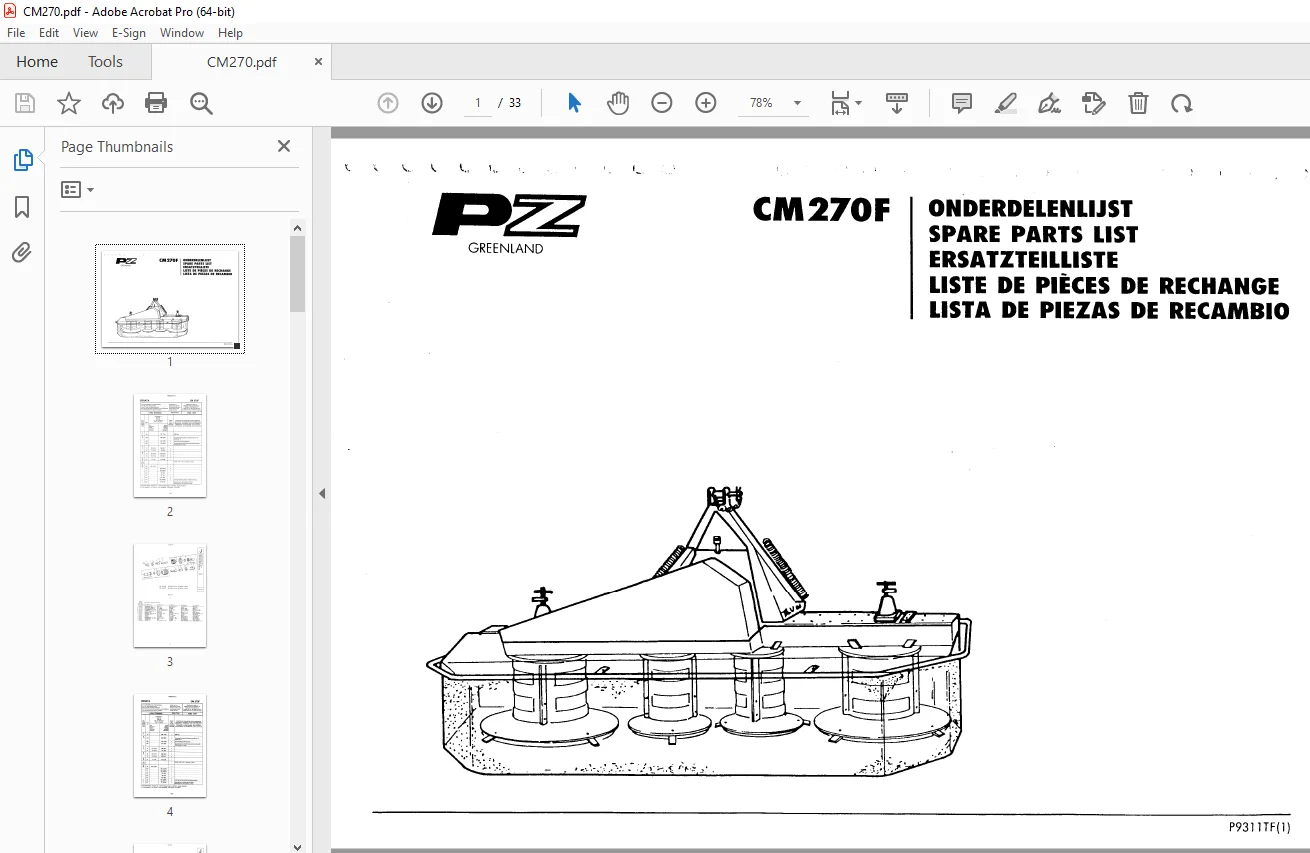Add the document to starred favorites

point(69,103)
